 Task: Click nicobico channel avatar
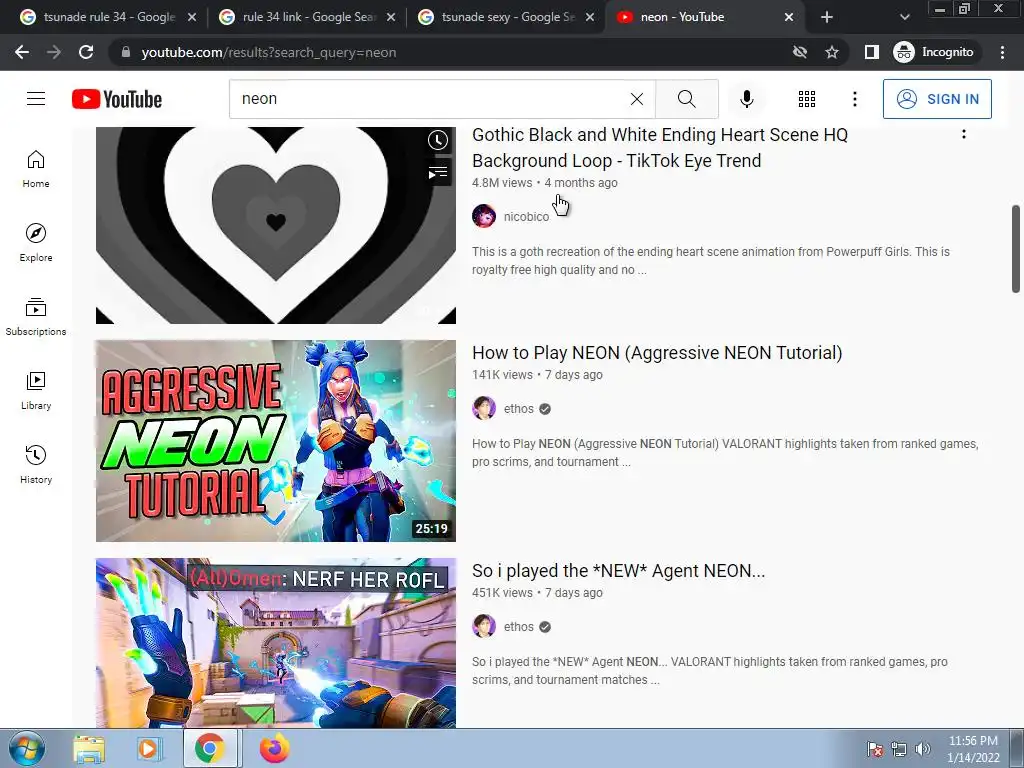(484, 216)
